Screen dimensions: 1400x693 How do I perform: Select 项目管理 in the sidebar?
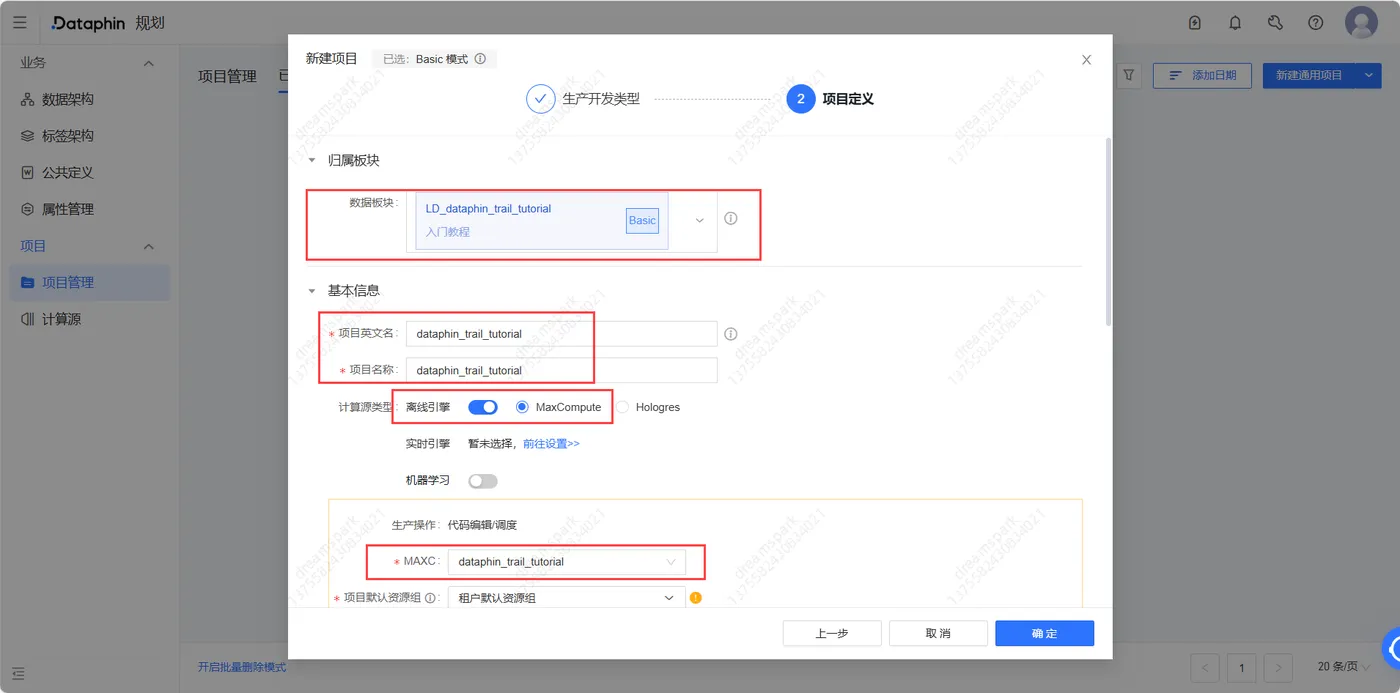pos(88,282)
